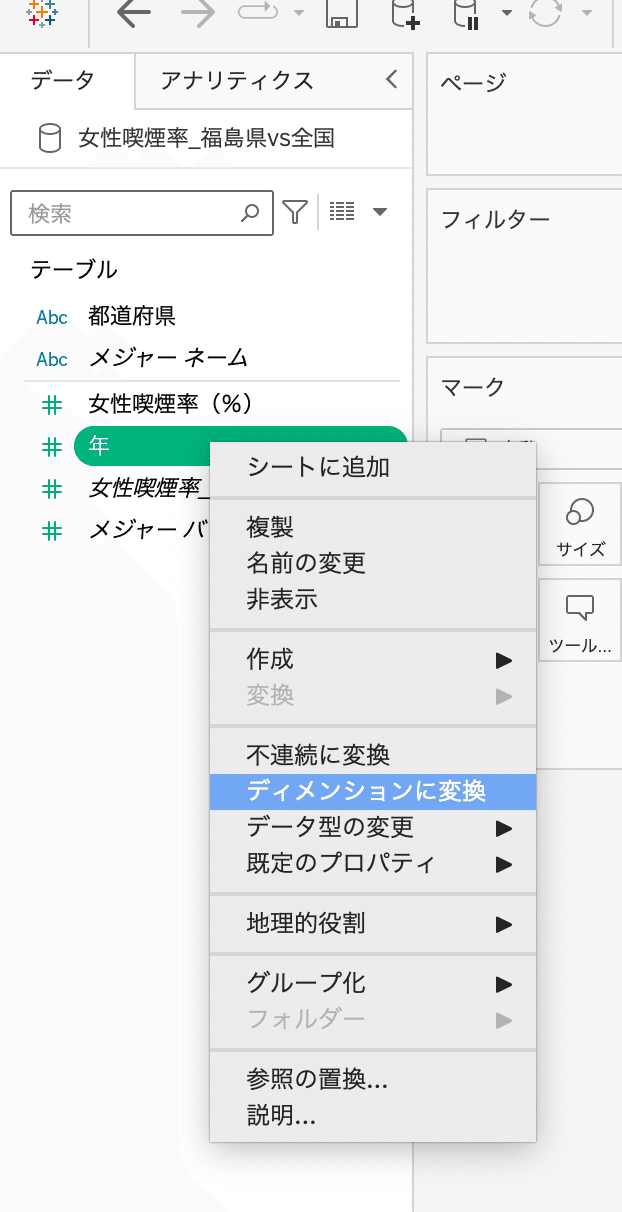Image resolution: width=622 pixels, height=1212 pixels.
Task: Click the サイズ marks card button
Action: point(580,525)
